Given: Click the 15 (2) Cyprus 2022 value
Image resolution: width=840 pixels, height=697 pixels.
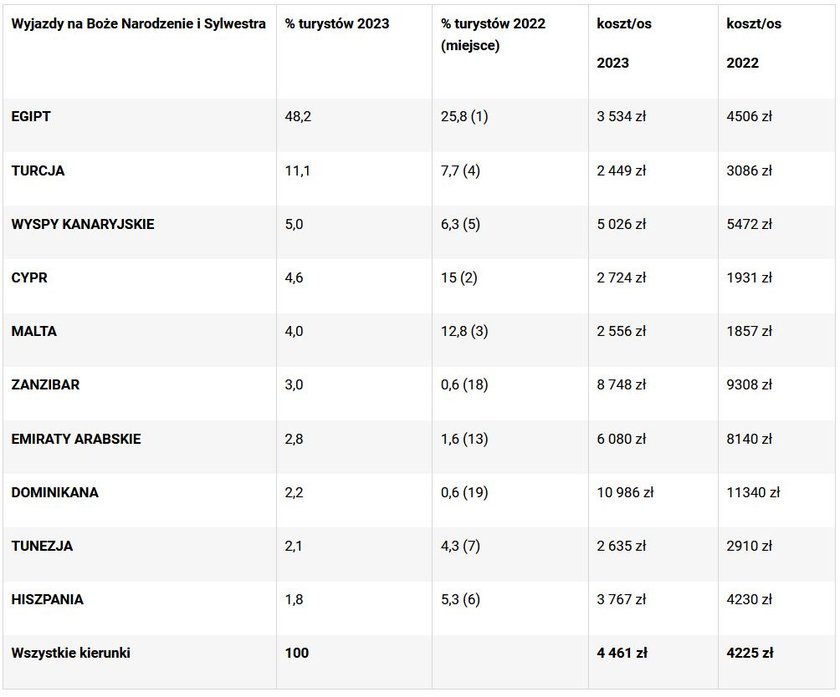Looking at the screenshot, I should 459,278.
